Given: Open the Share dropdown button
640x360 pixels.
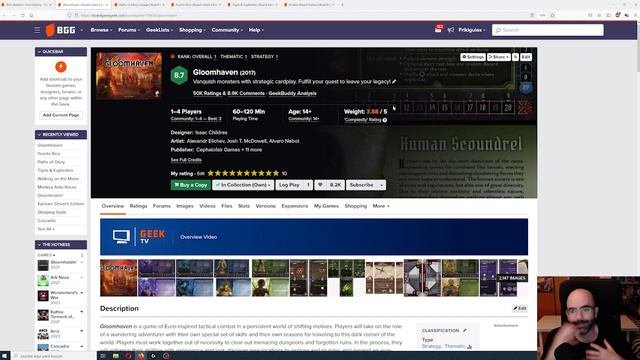Looking at the screenshot, I should point(499,57).
